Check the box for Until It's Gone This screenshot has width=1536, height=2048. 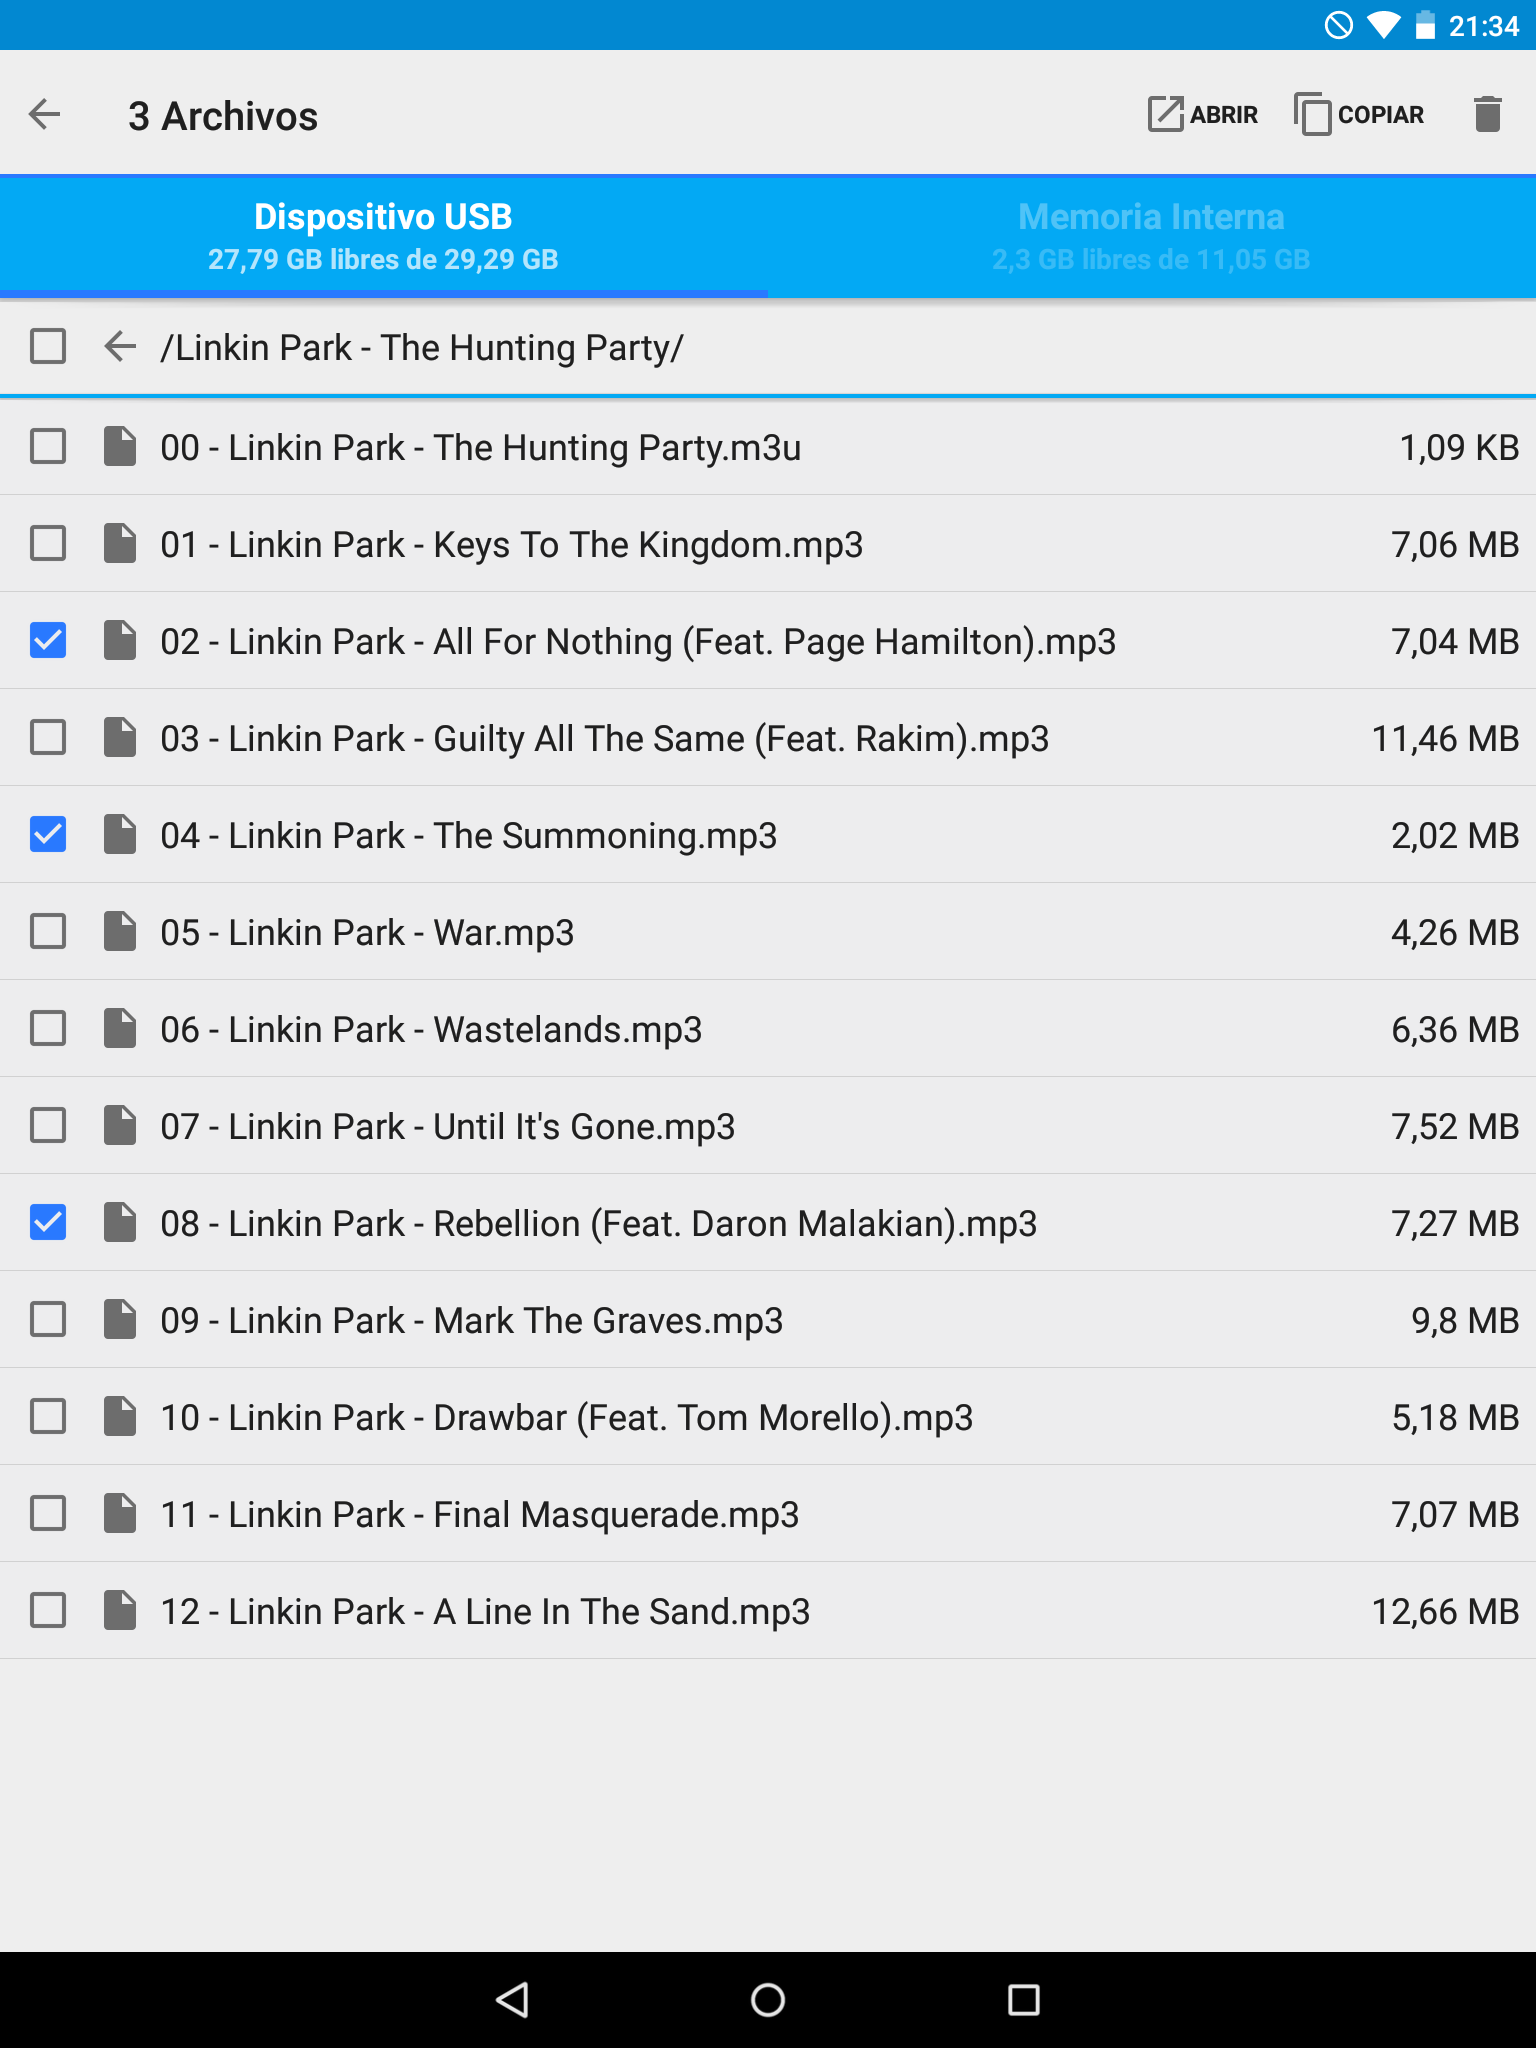point(48,1126)
